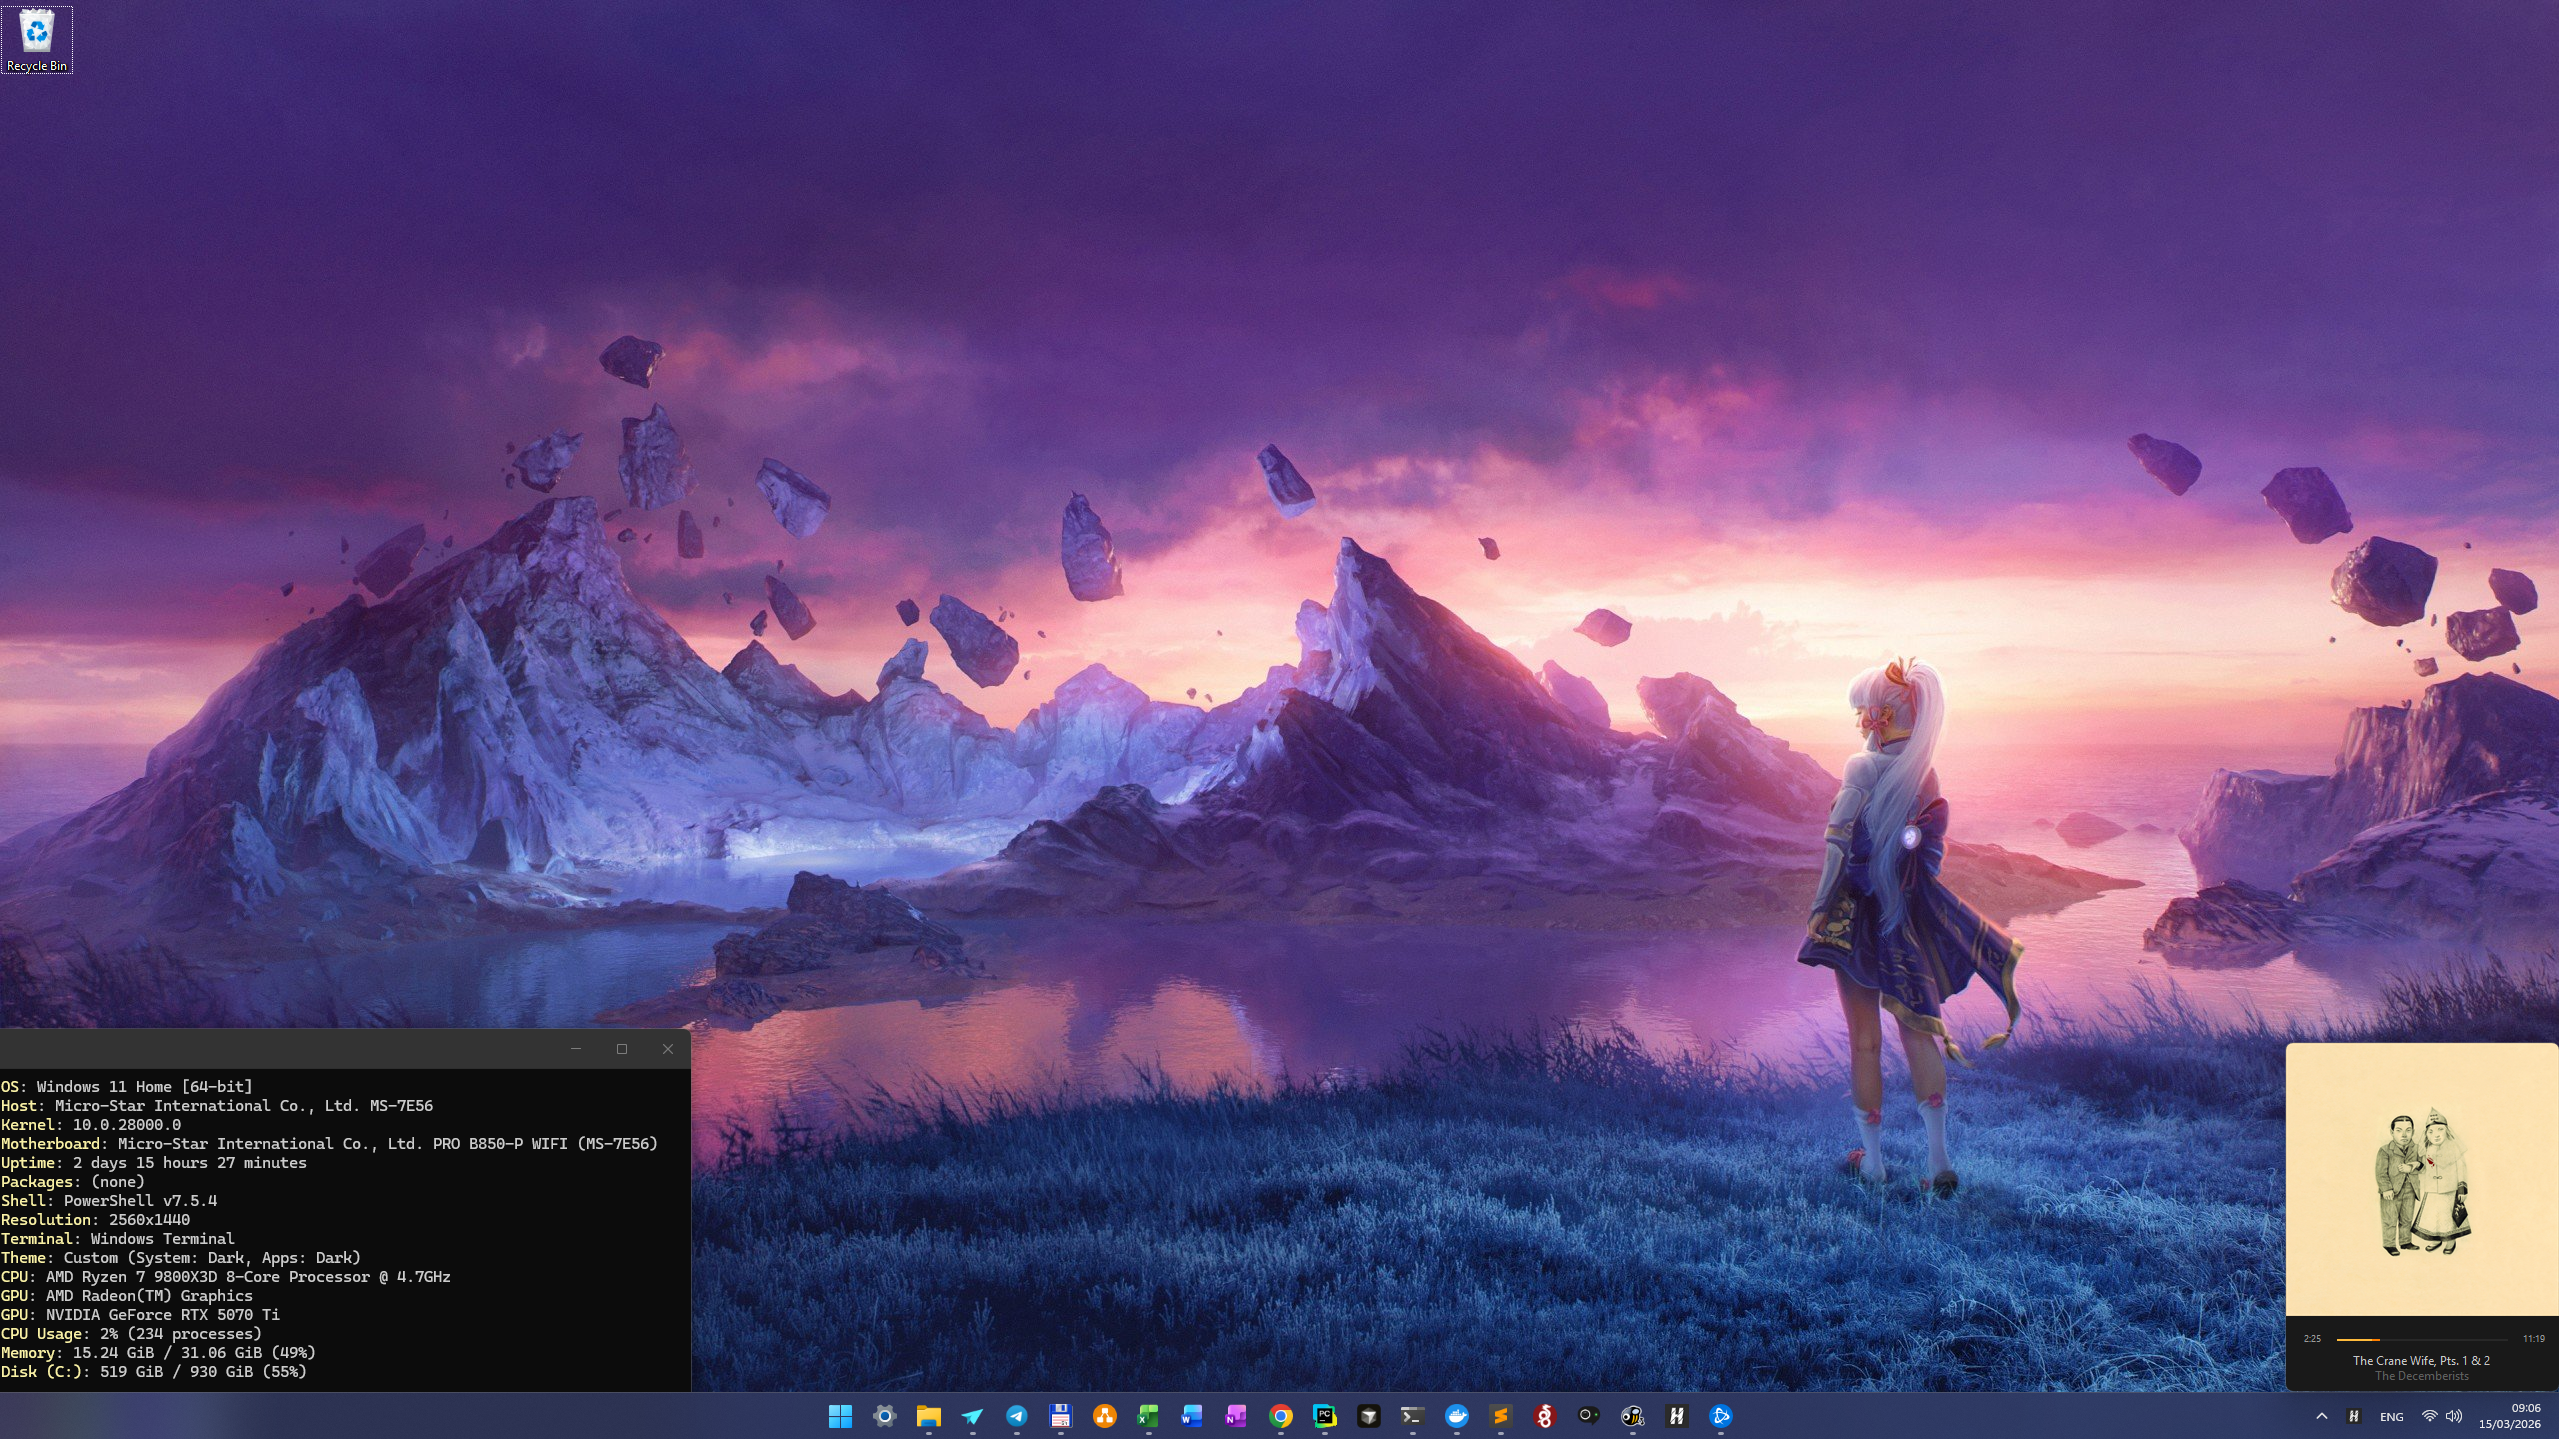Open Google Chrome from the taskbar
Image resolution: width=2559 pixels, height=1439 pixels.
1280,1416
